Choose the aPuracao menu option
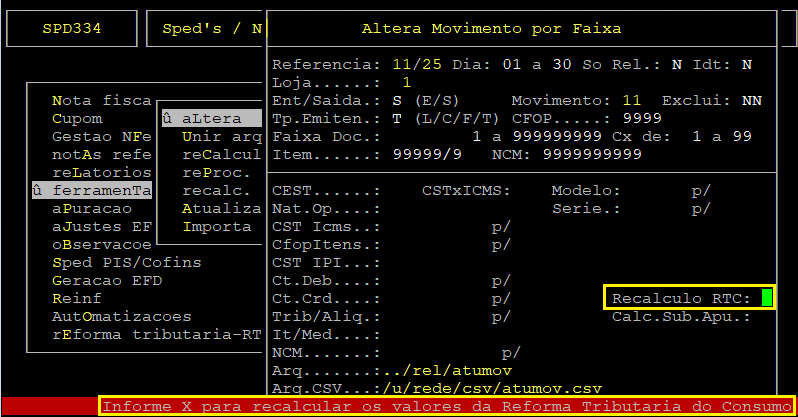 (x=91, y=209)
